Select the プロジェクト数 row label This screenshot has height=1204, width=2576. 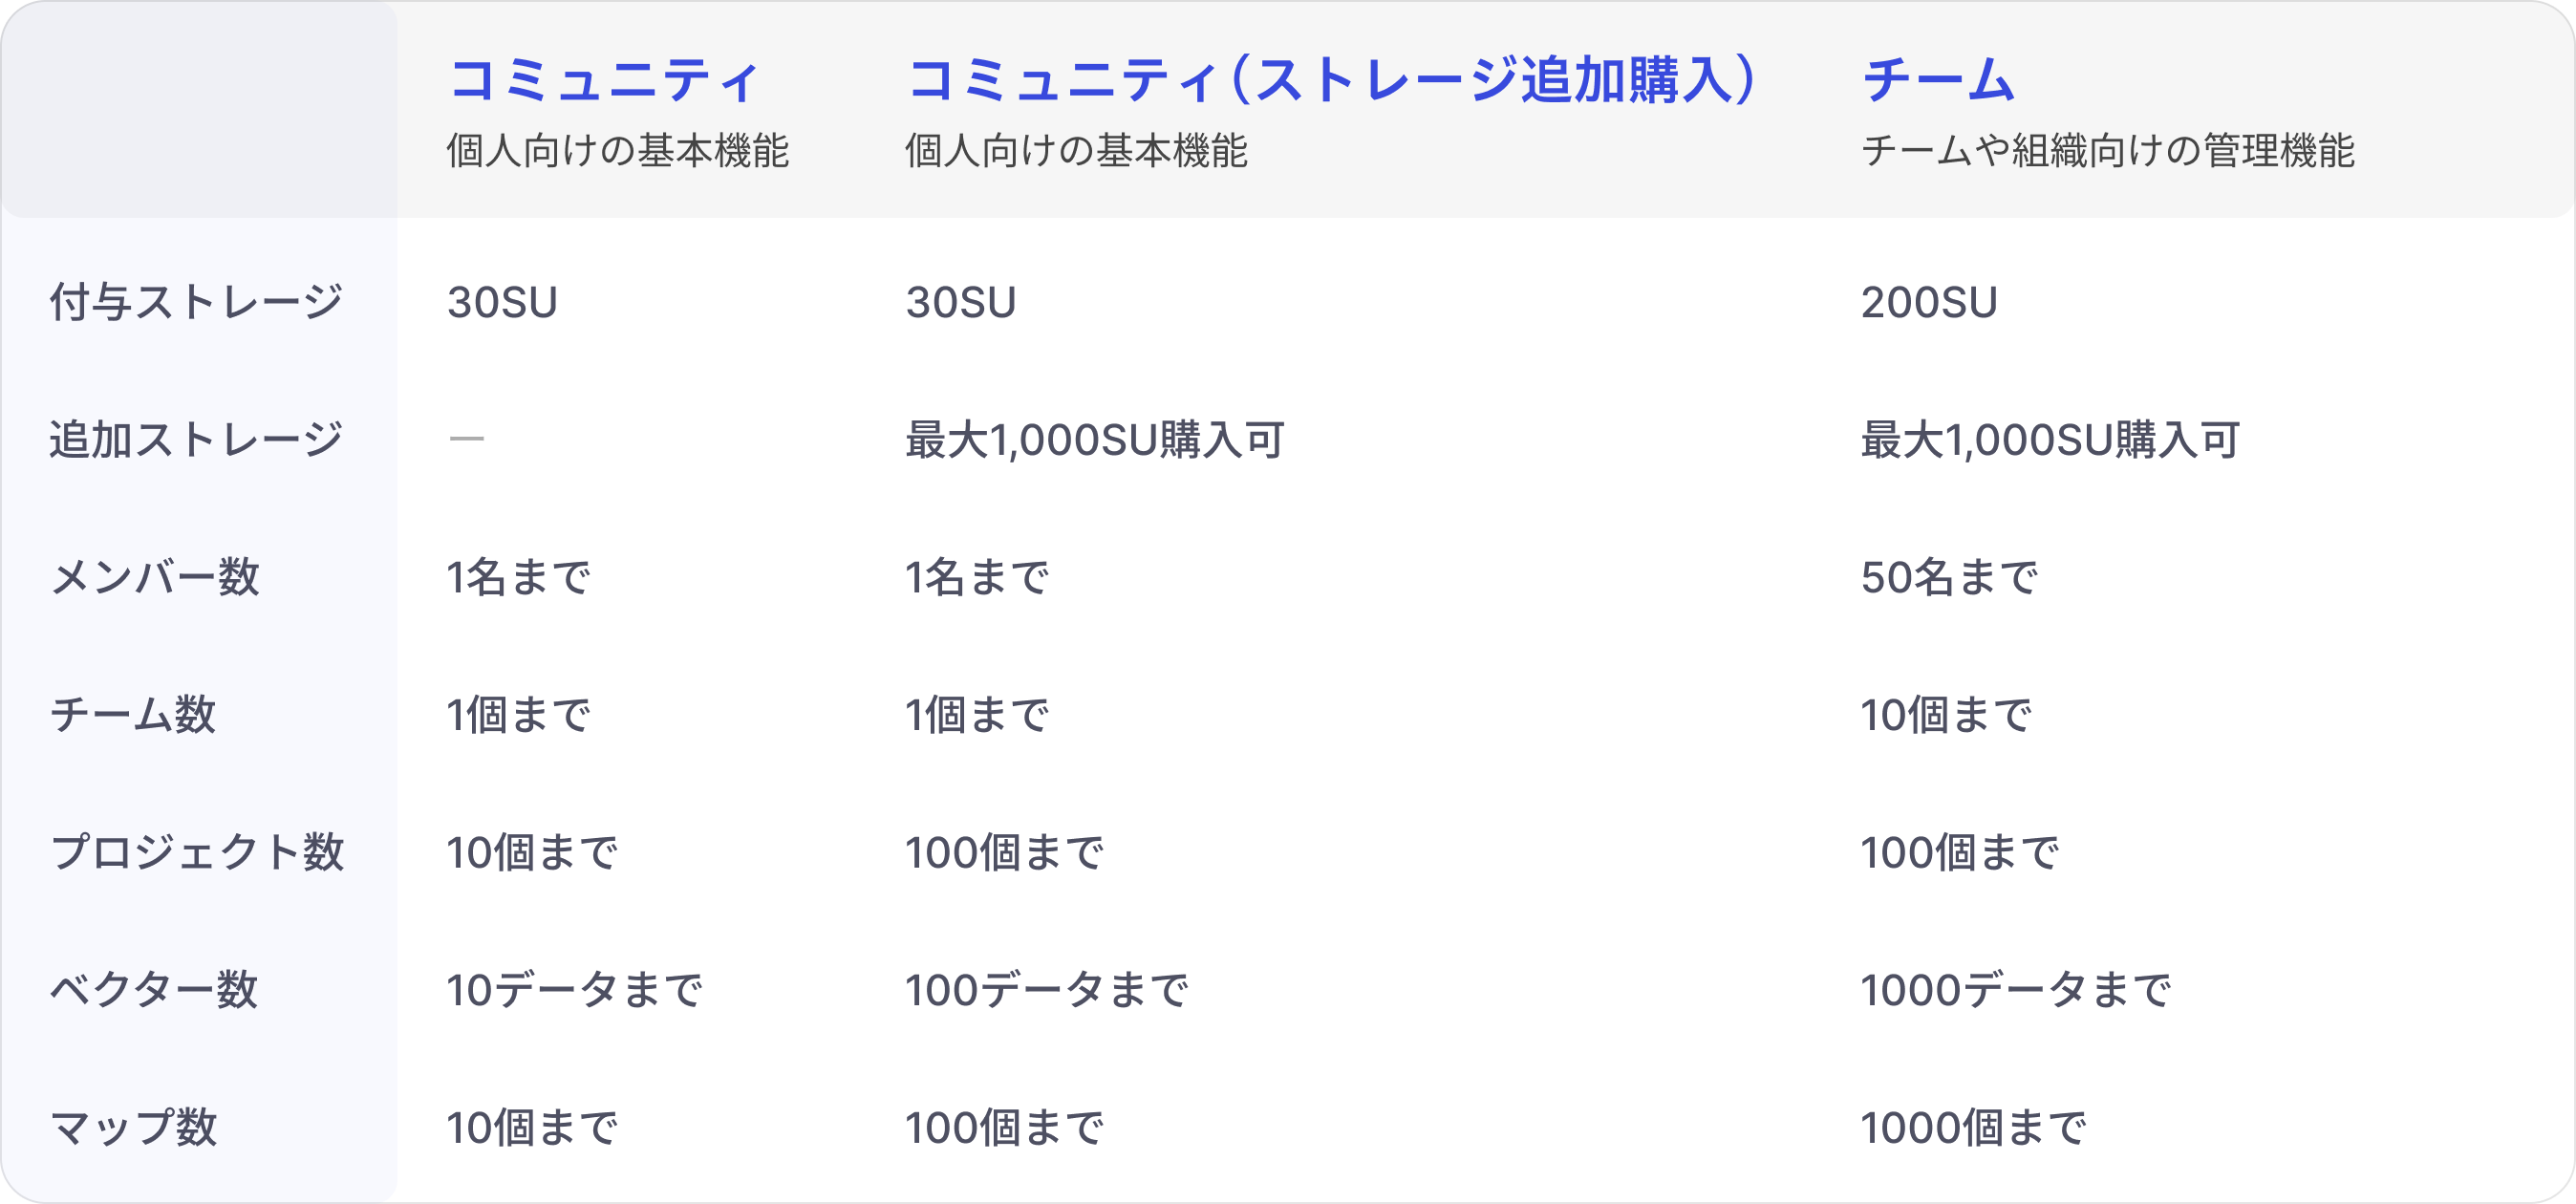[197, 852]
